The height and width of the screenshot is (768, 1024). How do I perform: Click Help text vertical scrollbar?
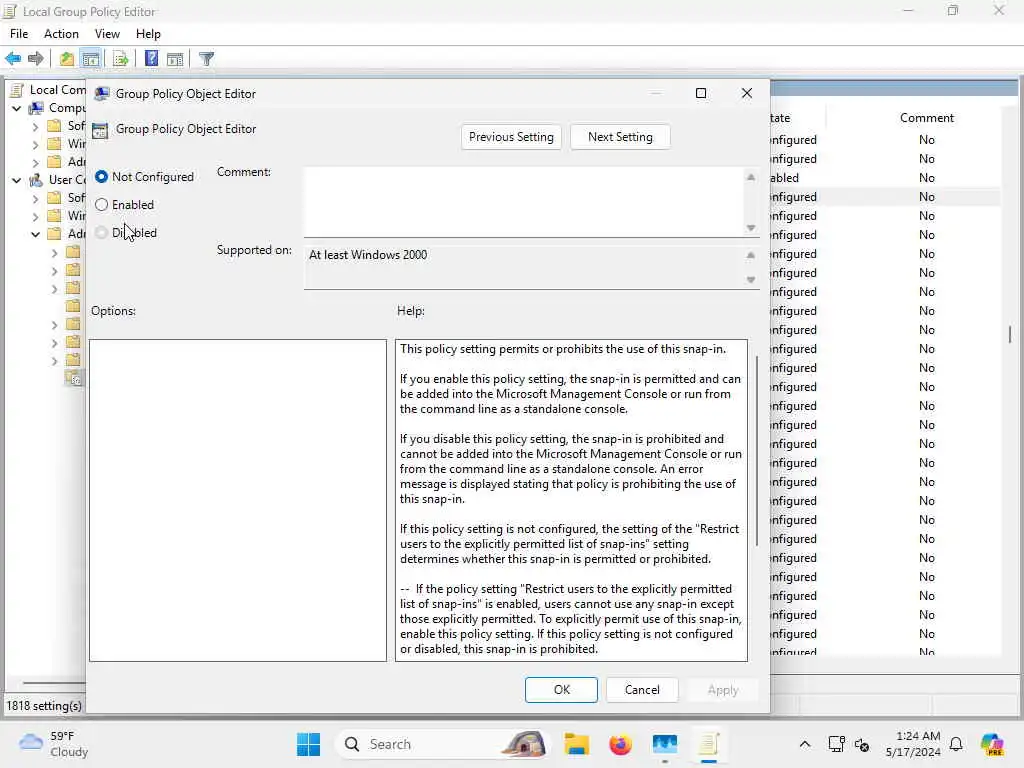click(757, 451)
